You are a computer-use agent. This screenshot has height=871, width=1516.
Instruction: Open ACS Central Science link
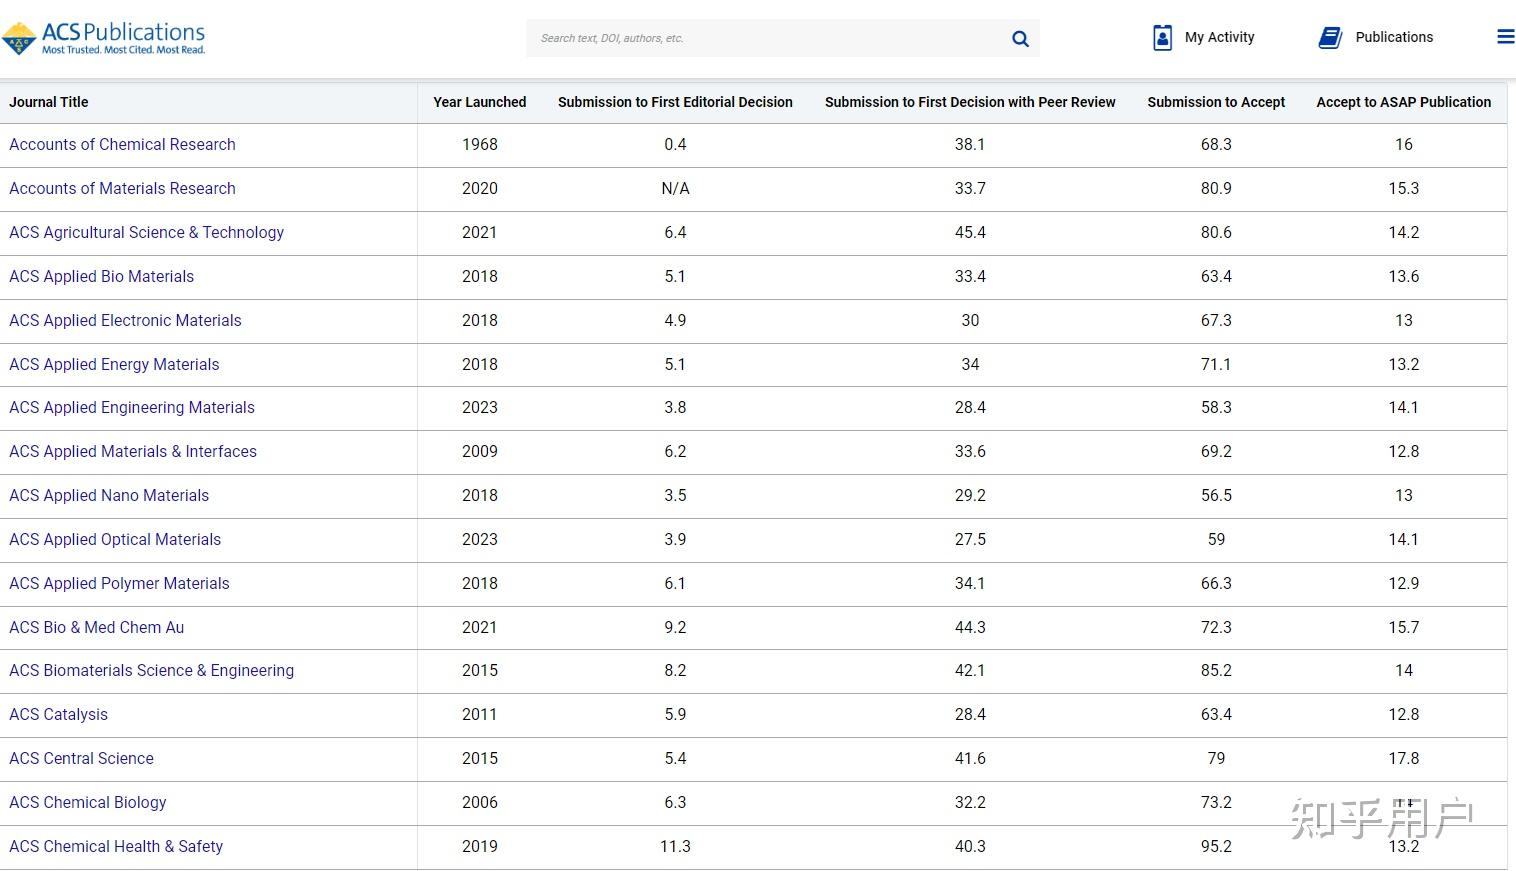click(81, 759)
